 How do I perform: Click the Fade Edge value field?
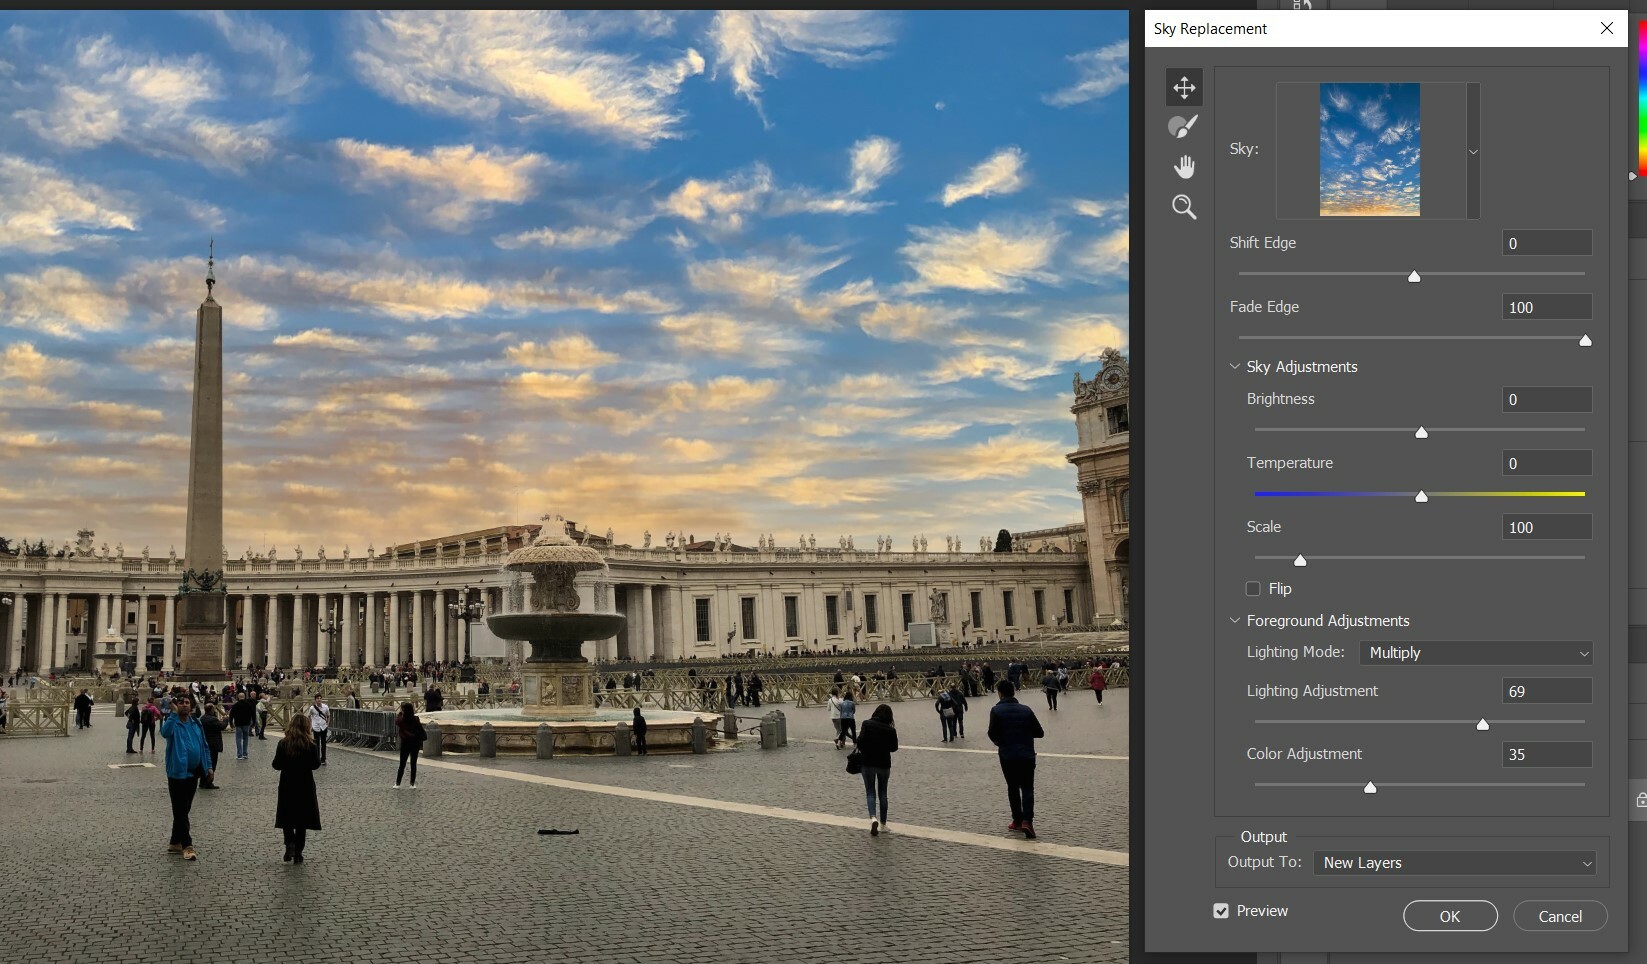(x=1546, y=307)
